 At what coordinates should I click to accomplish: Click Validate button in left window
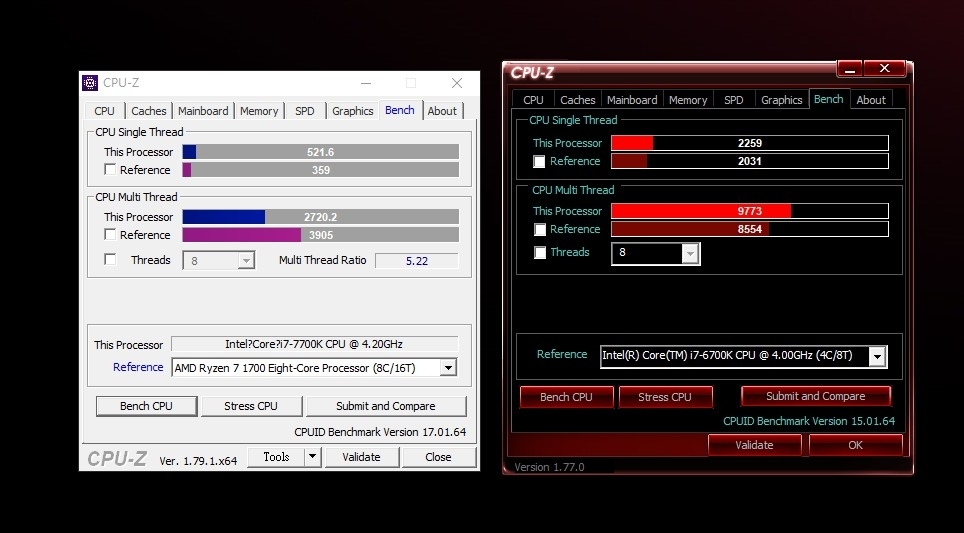tap(362, 457)
